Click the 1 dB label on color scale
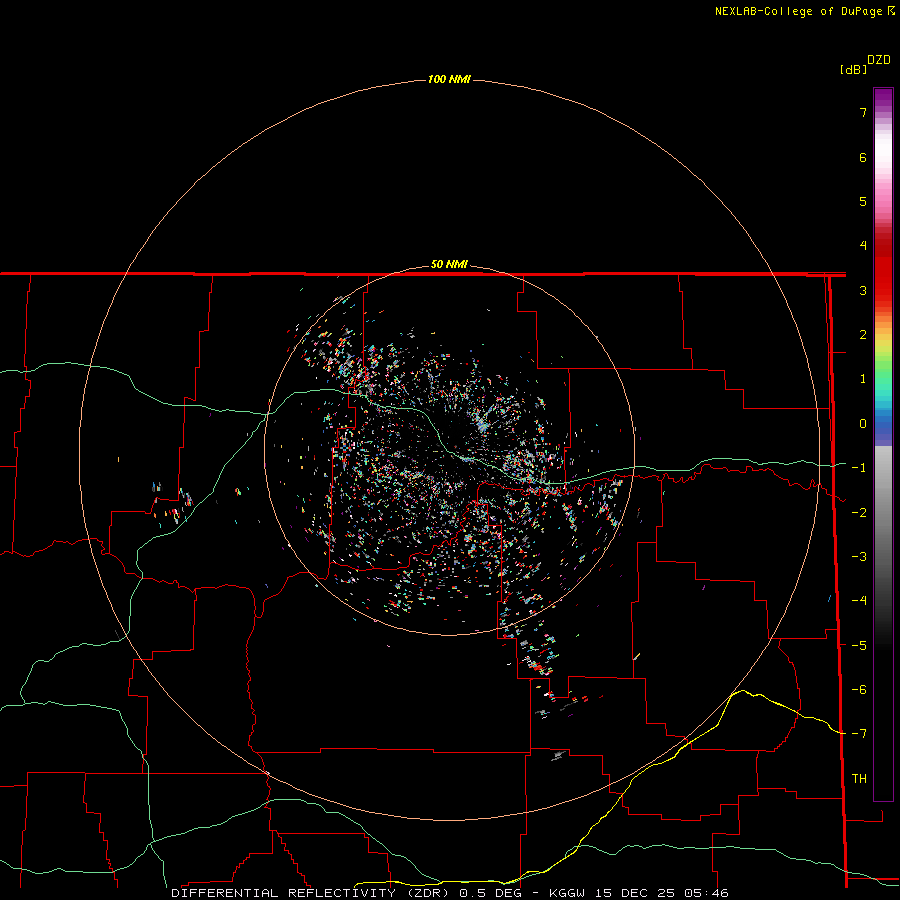 point(863,379)
